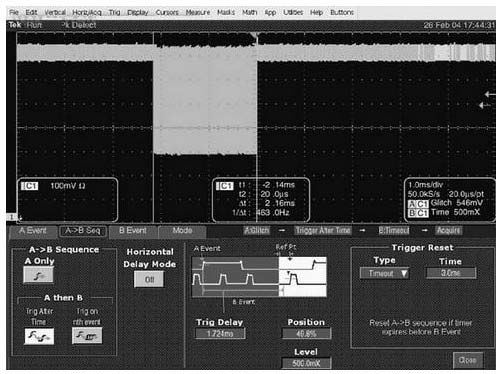Open the Measure menu
This screenshot has width=500, height=374.
[x=198, y=12]
